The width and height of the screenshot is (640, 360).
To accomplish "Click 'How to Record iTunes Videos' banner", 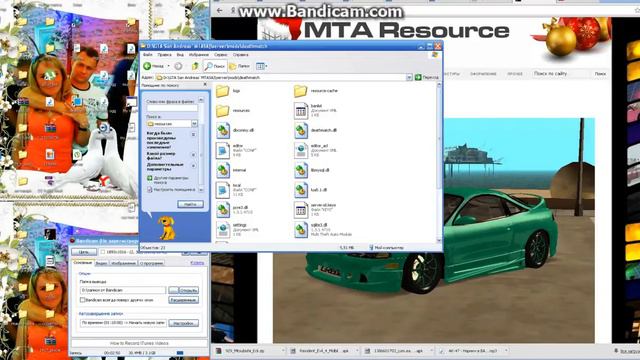I will [139, 343].
